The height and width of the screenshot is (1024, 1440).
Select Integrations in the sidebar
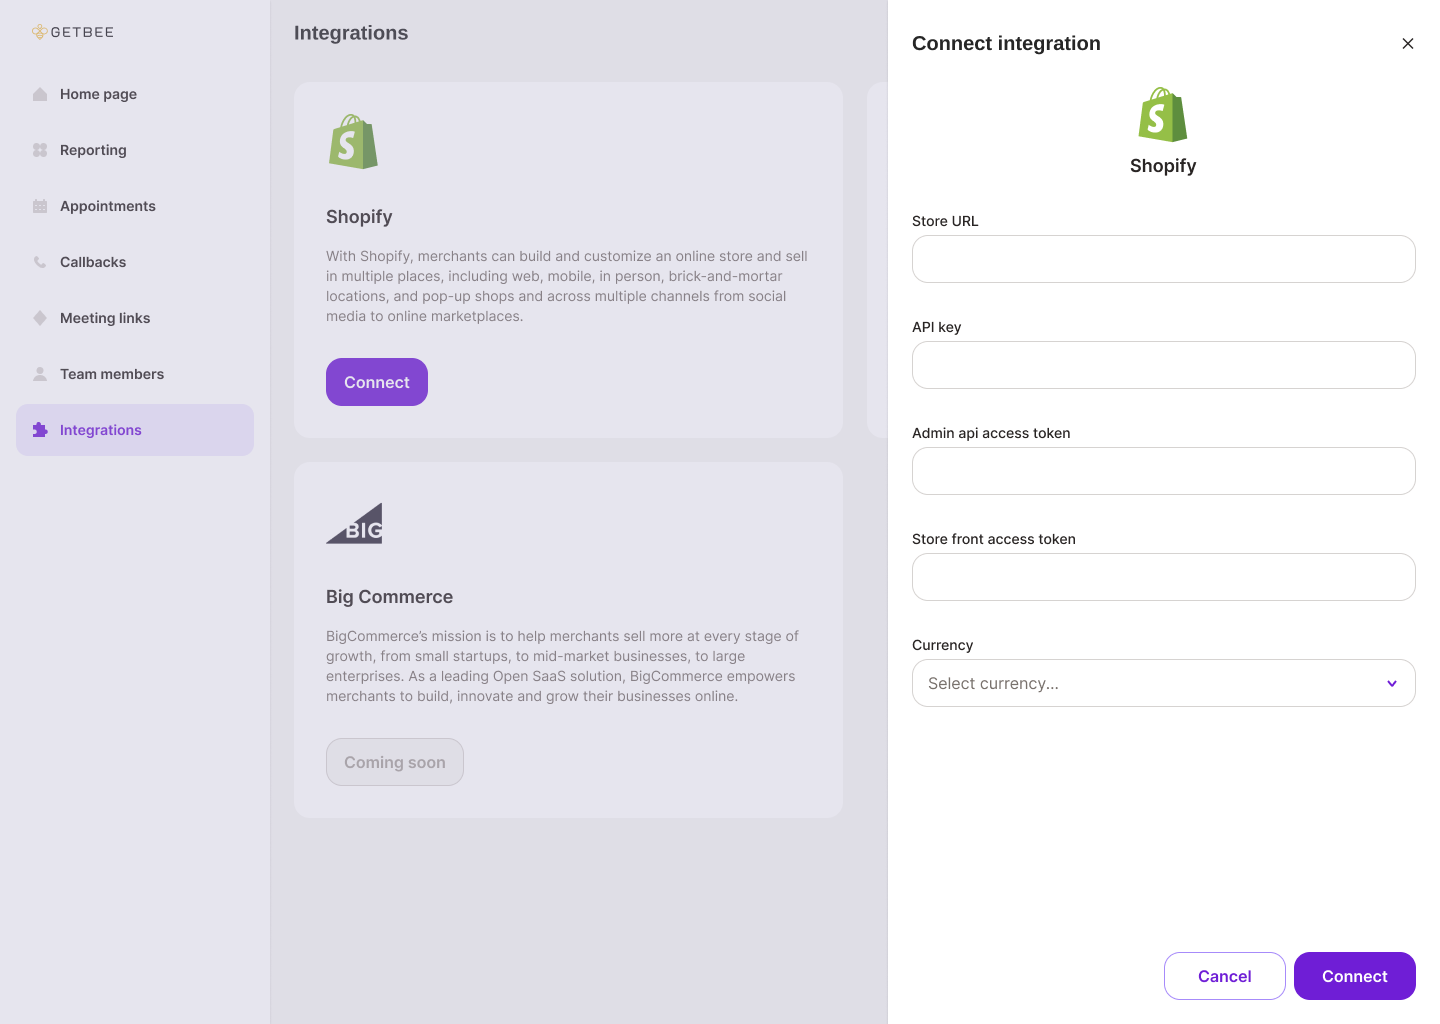click(135, 430)
